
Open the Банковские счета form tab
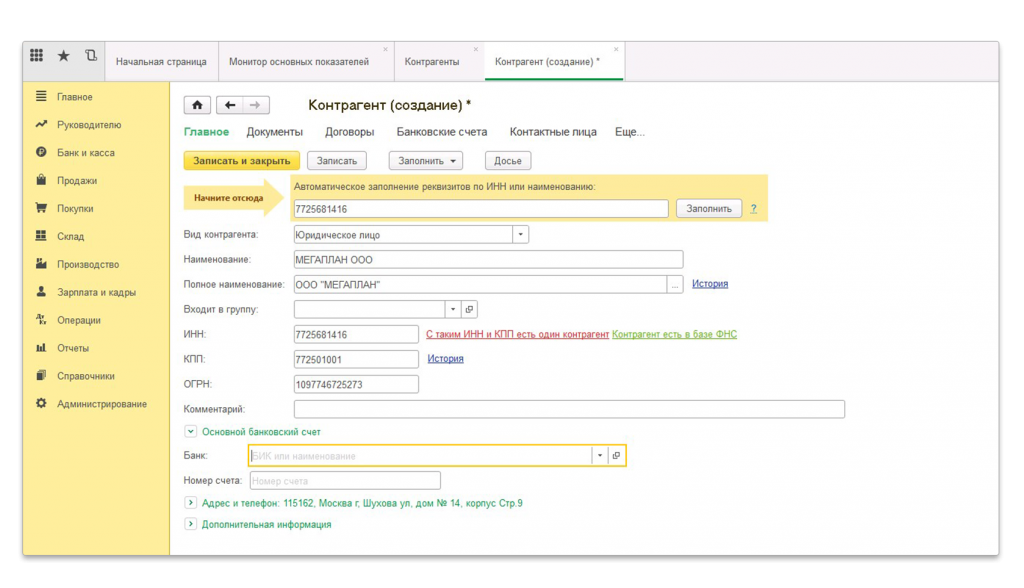click(x=441, y=132)
